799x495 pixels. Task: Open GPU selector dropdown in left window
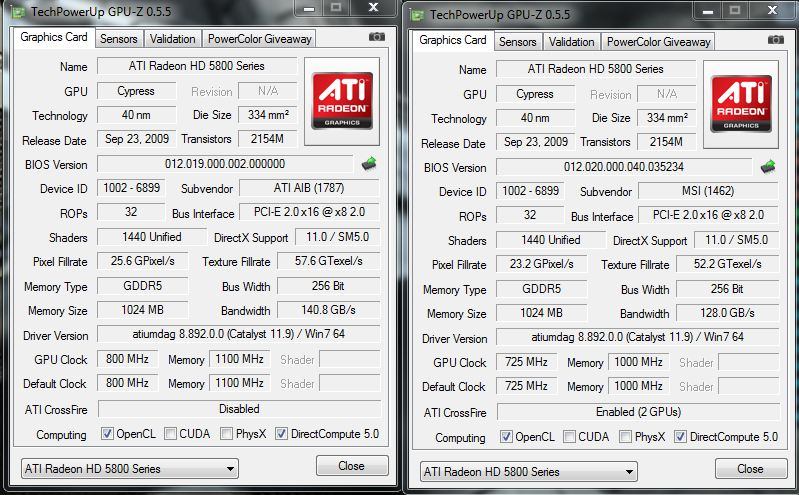[130, 468]
